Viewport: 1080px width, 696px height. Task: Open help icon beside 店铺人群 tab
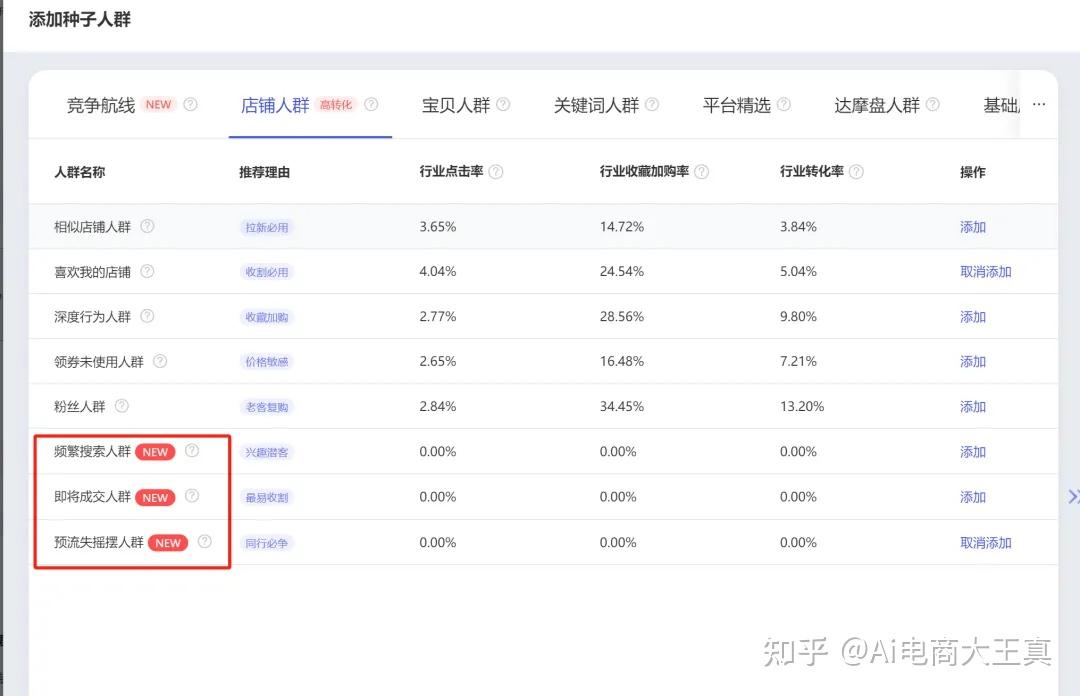(x=371, y=104)
